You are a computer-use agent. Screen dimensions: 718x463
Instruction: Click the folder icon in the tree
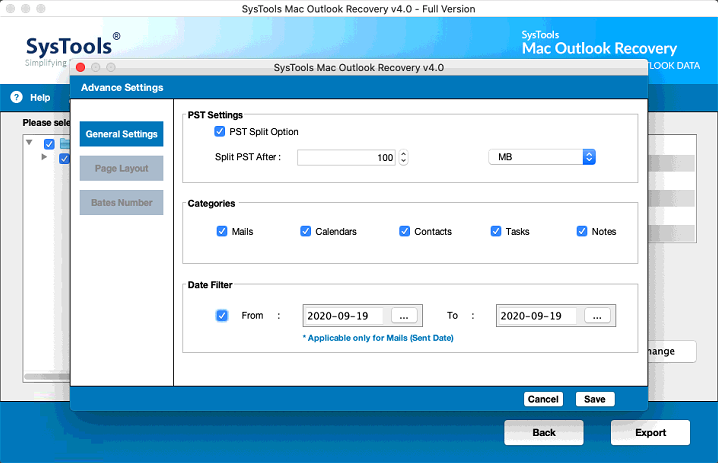(65, 143)
